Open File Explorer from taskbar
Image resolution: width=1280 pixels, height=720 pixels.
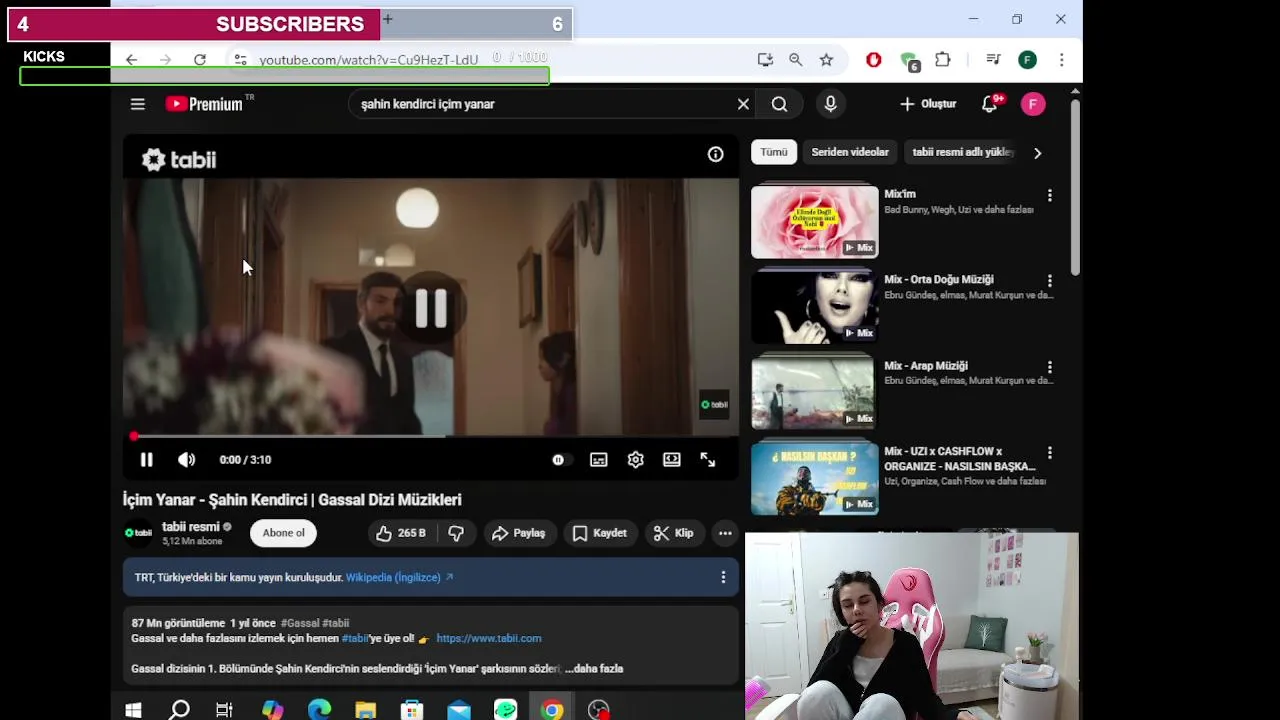click(x=366, y=710)
